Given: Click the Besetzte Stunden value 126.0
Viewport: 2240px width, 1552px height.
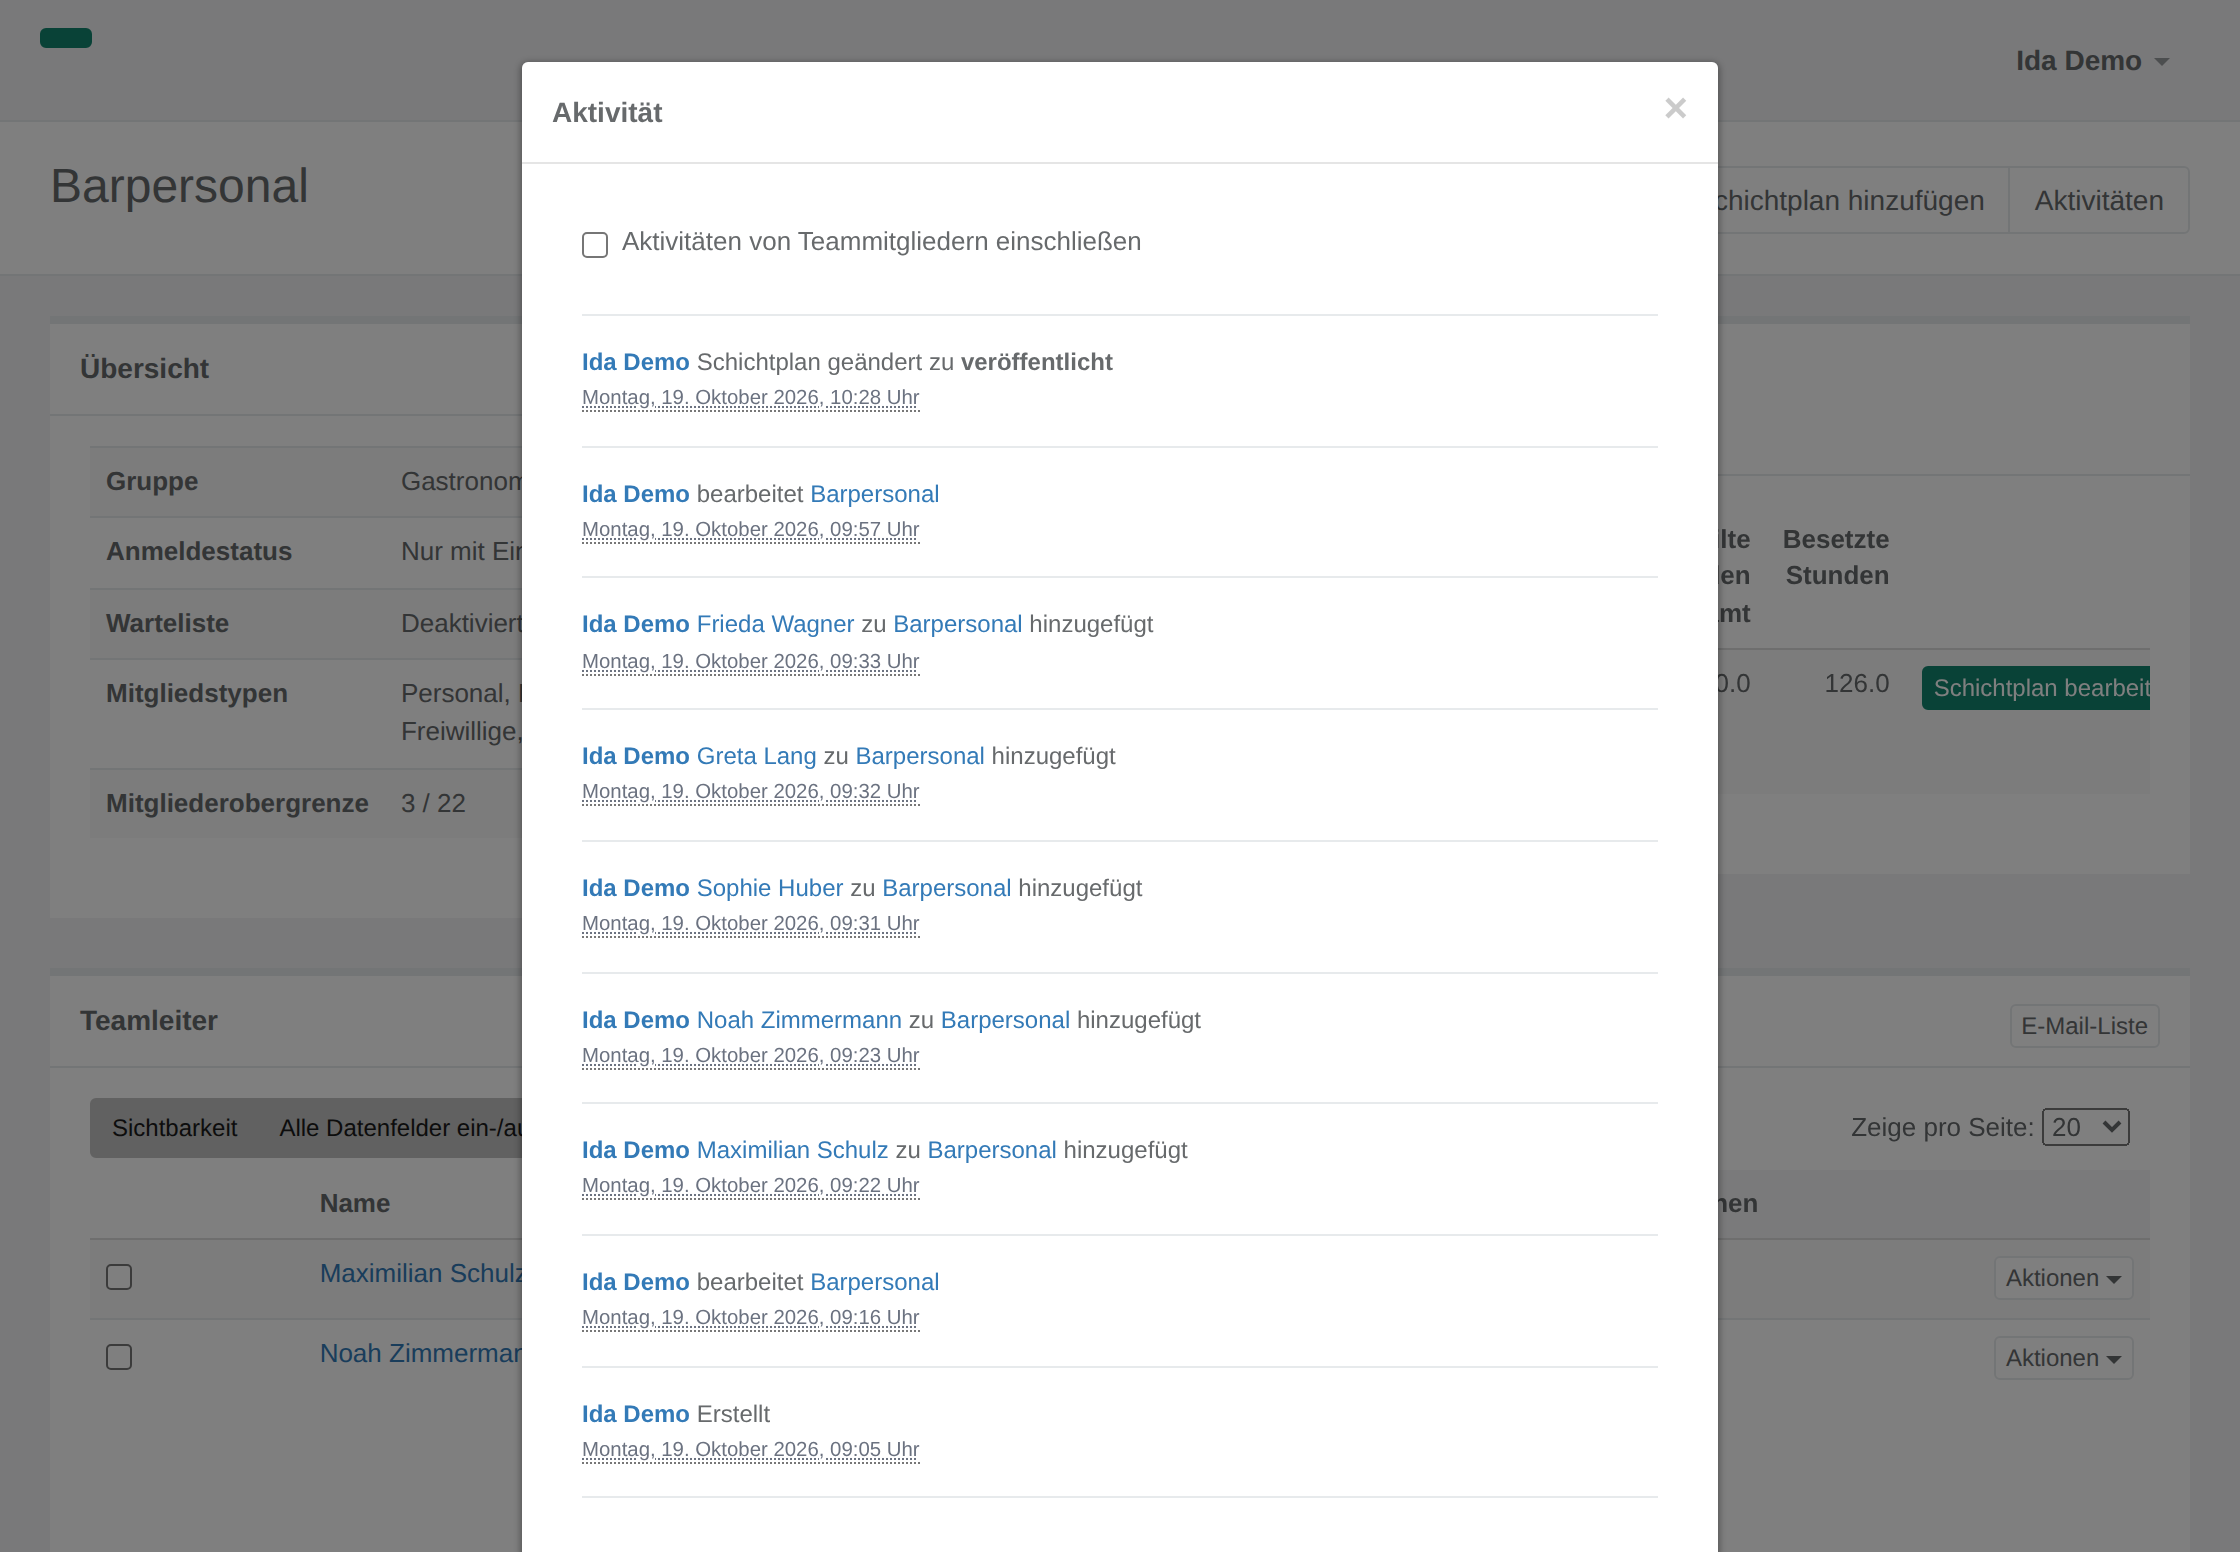Looking at the screenshot, I should click(1856, 683).
